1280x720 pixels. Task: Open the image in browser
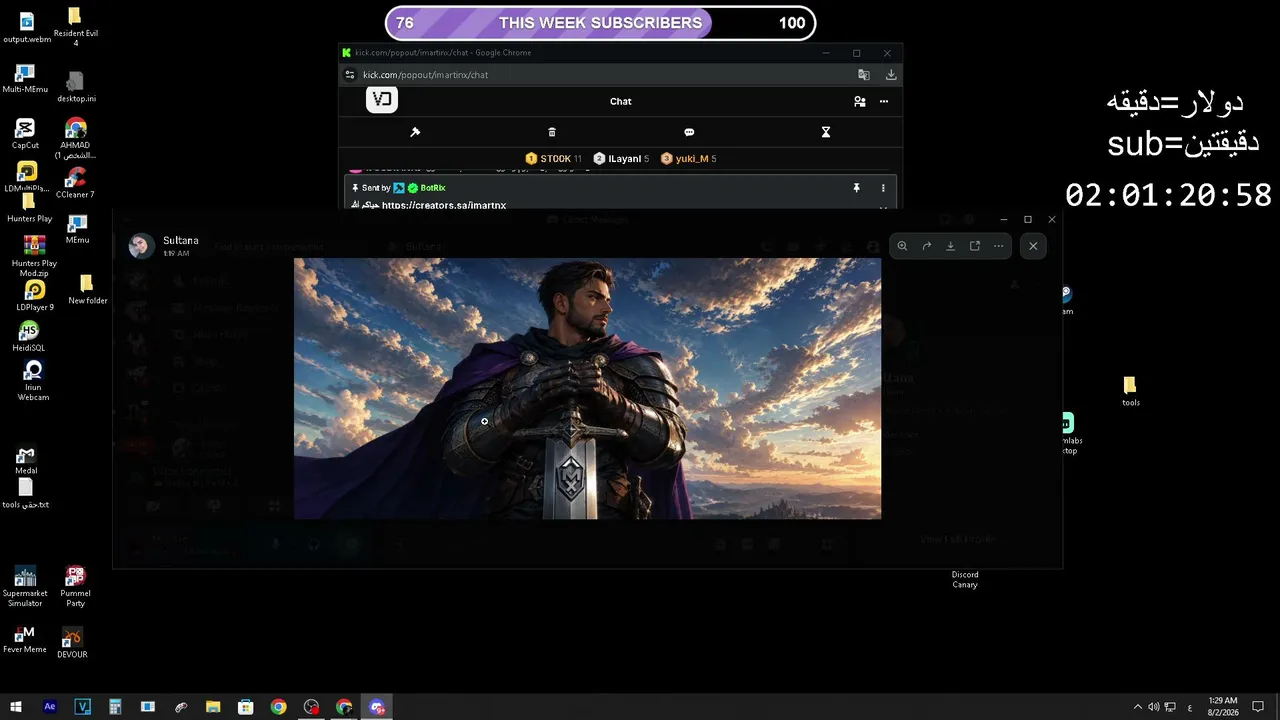point(974,246)
